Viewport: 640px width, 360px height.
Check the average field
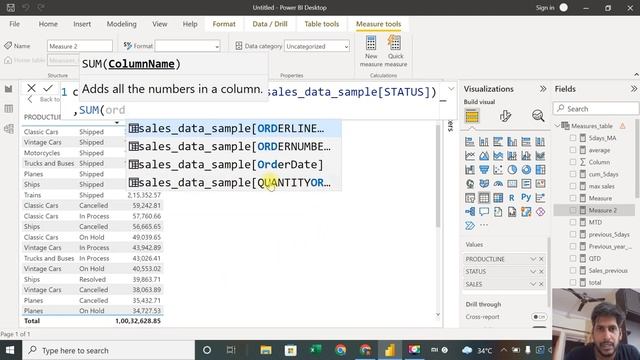pos(573,150)
